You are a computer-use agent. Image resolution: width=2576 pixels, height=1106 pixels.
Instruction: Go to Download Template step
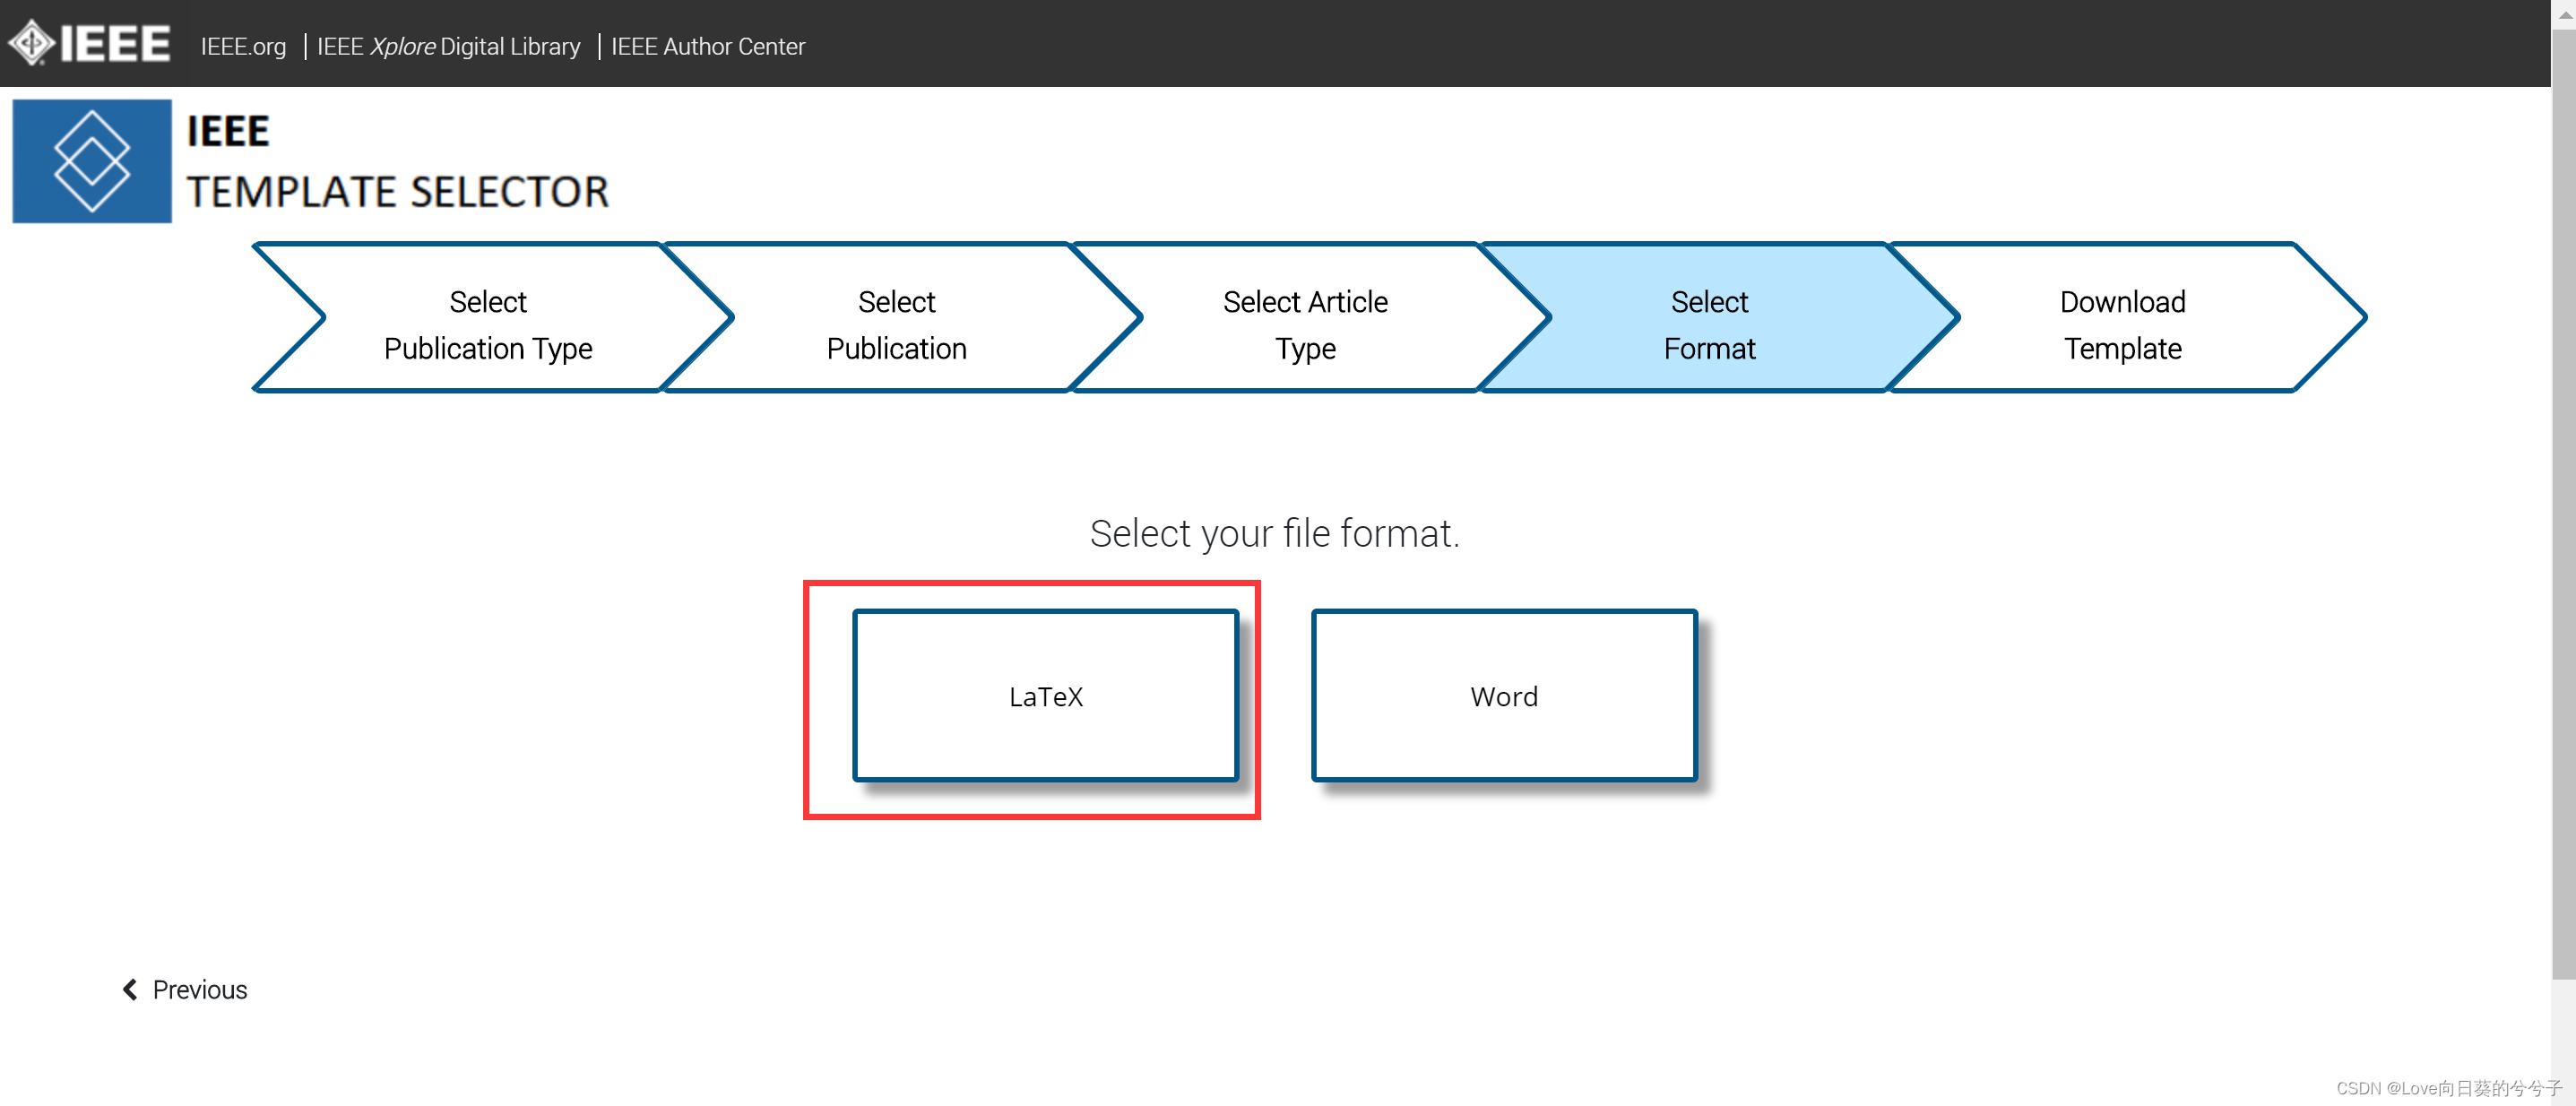pos(2121,324)
